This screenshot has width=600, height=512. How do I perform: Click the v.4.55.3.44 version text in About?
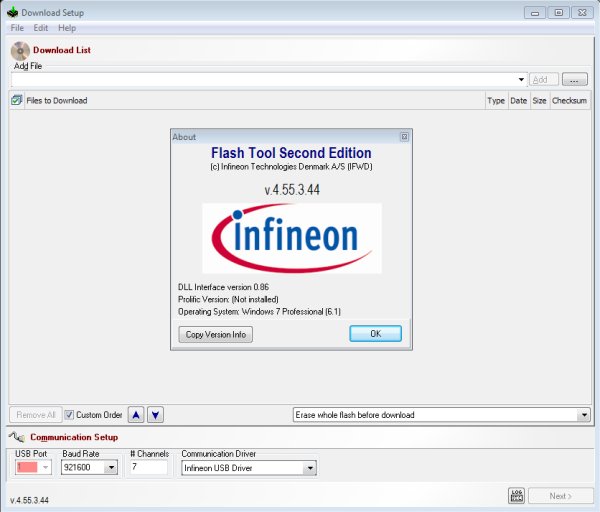click(x=292, y=189)
